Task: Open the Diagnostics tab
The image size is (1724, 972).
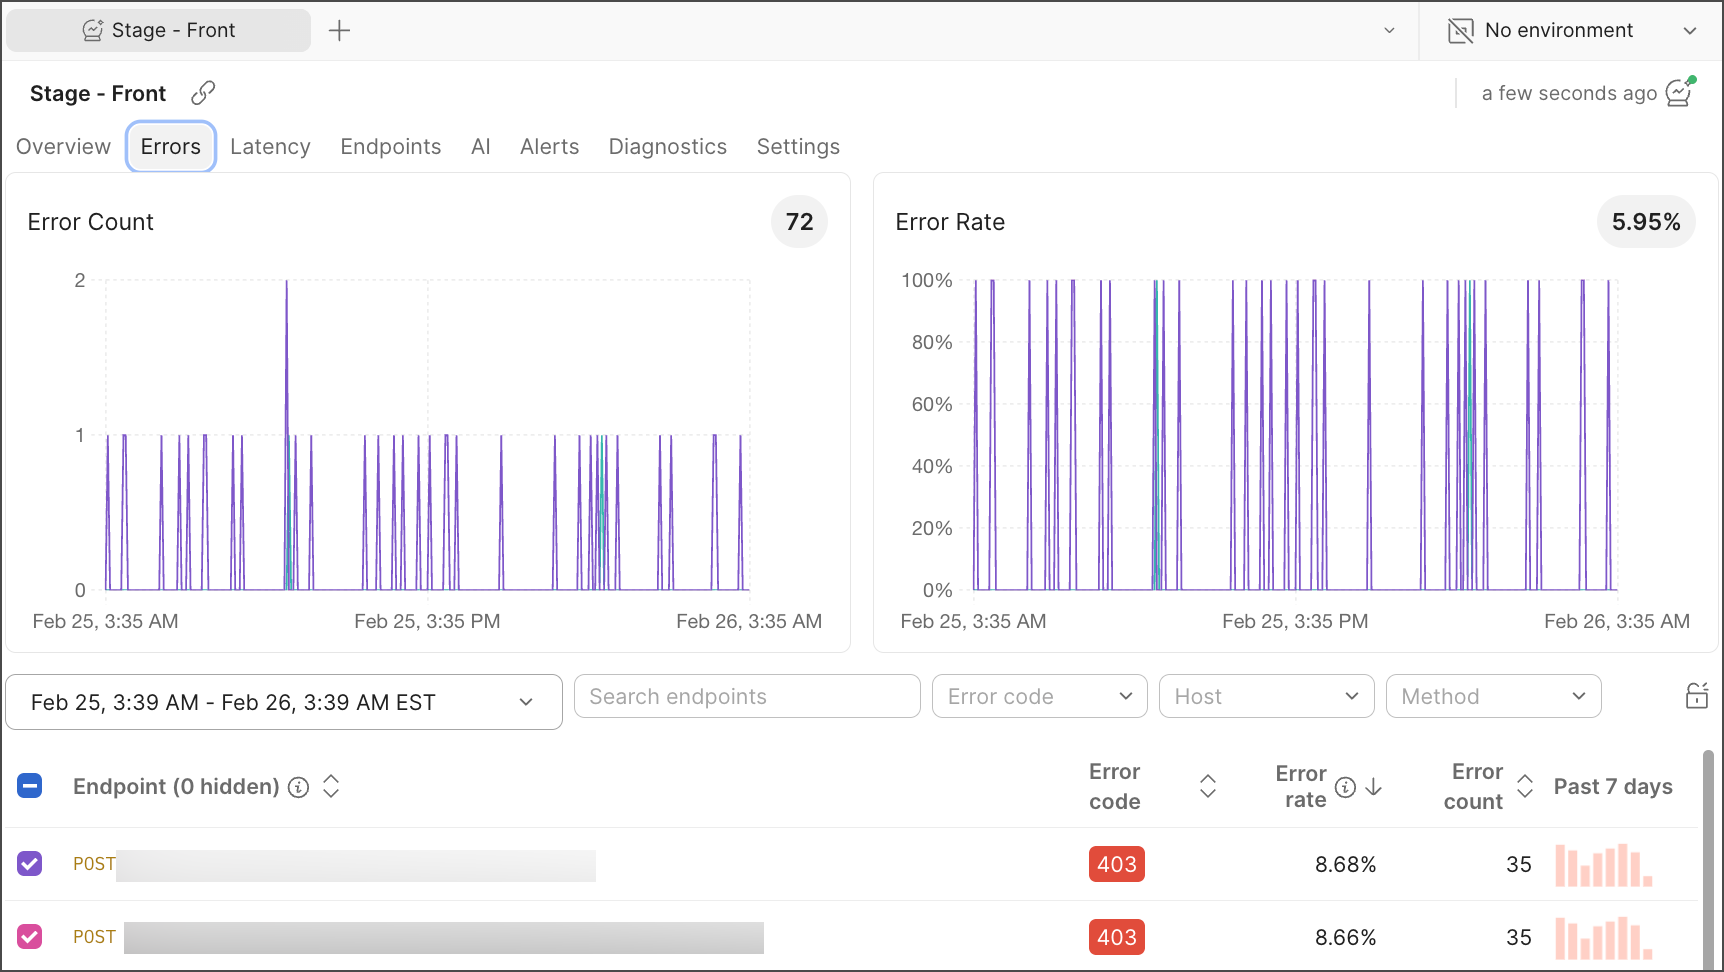Action: [x=667, y=147]
